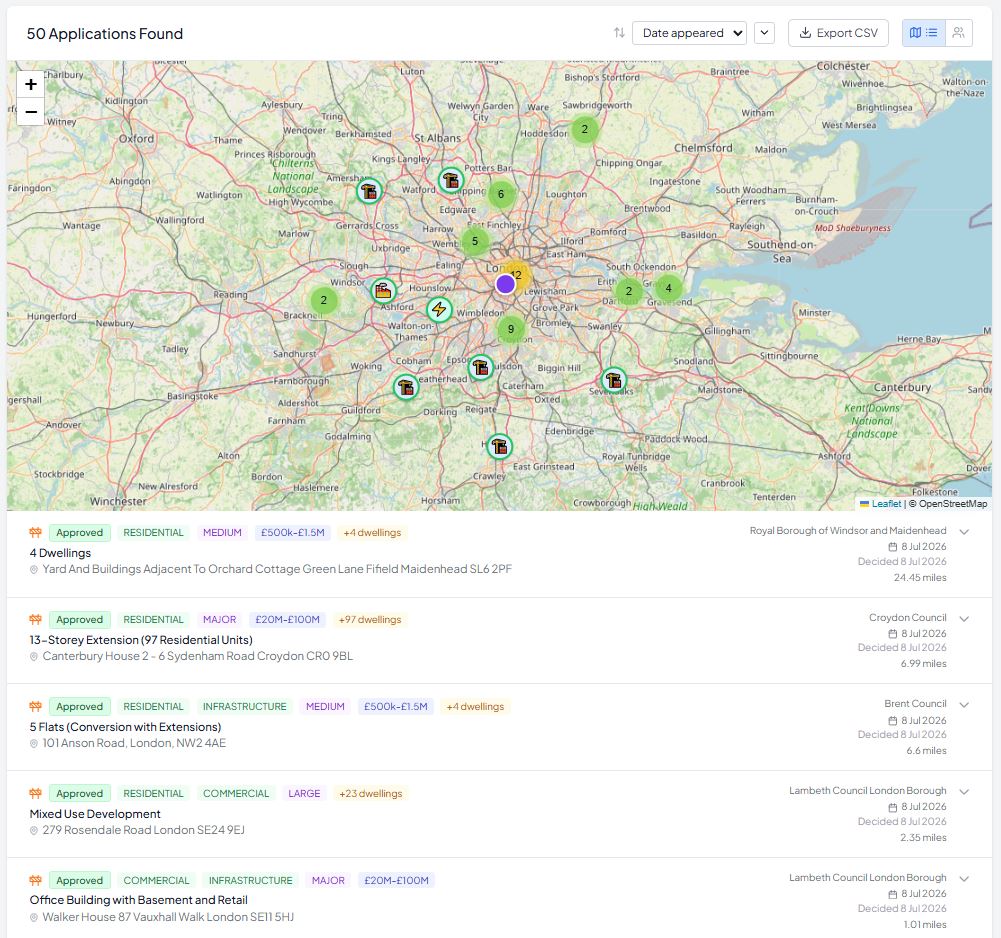
Task: Click the construction marker near Leatherhead
Action: (x=480, y=367)
